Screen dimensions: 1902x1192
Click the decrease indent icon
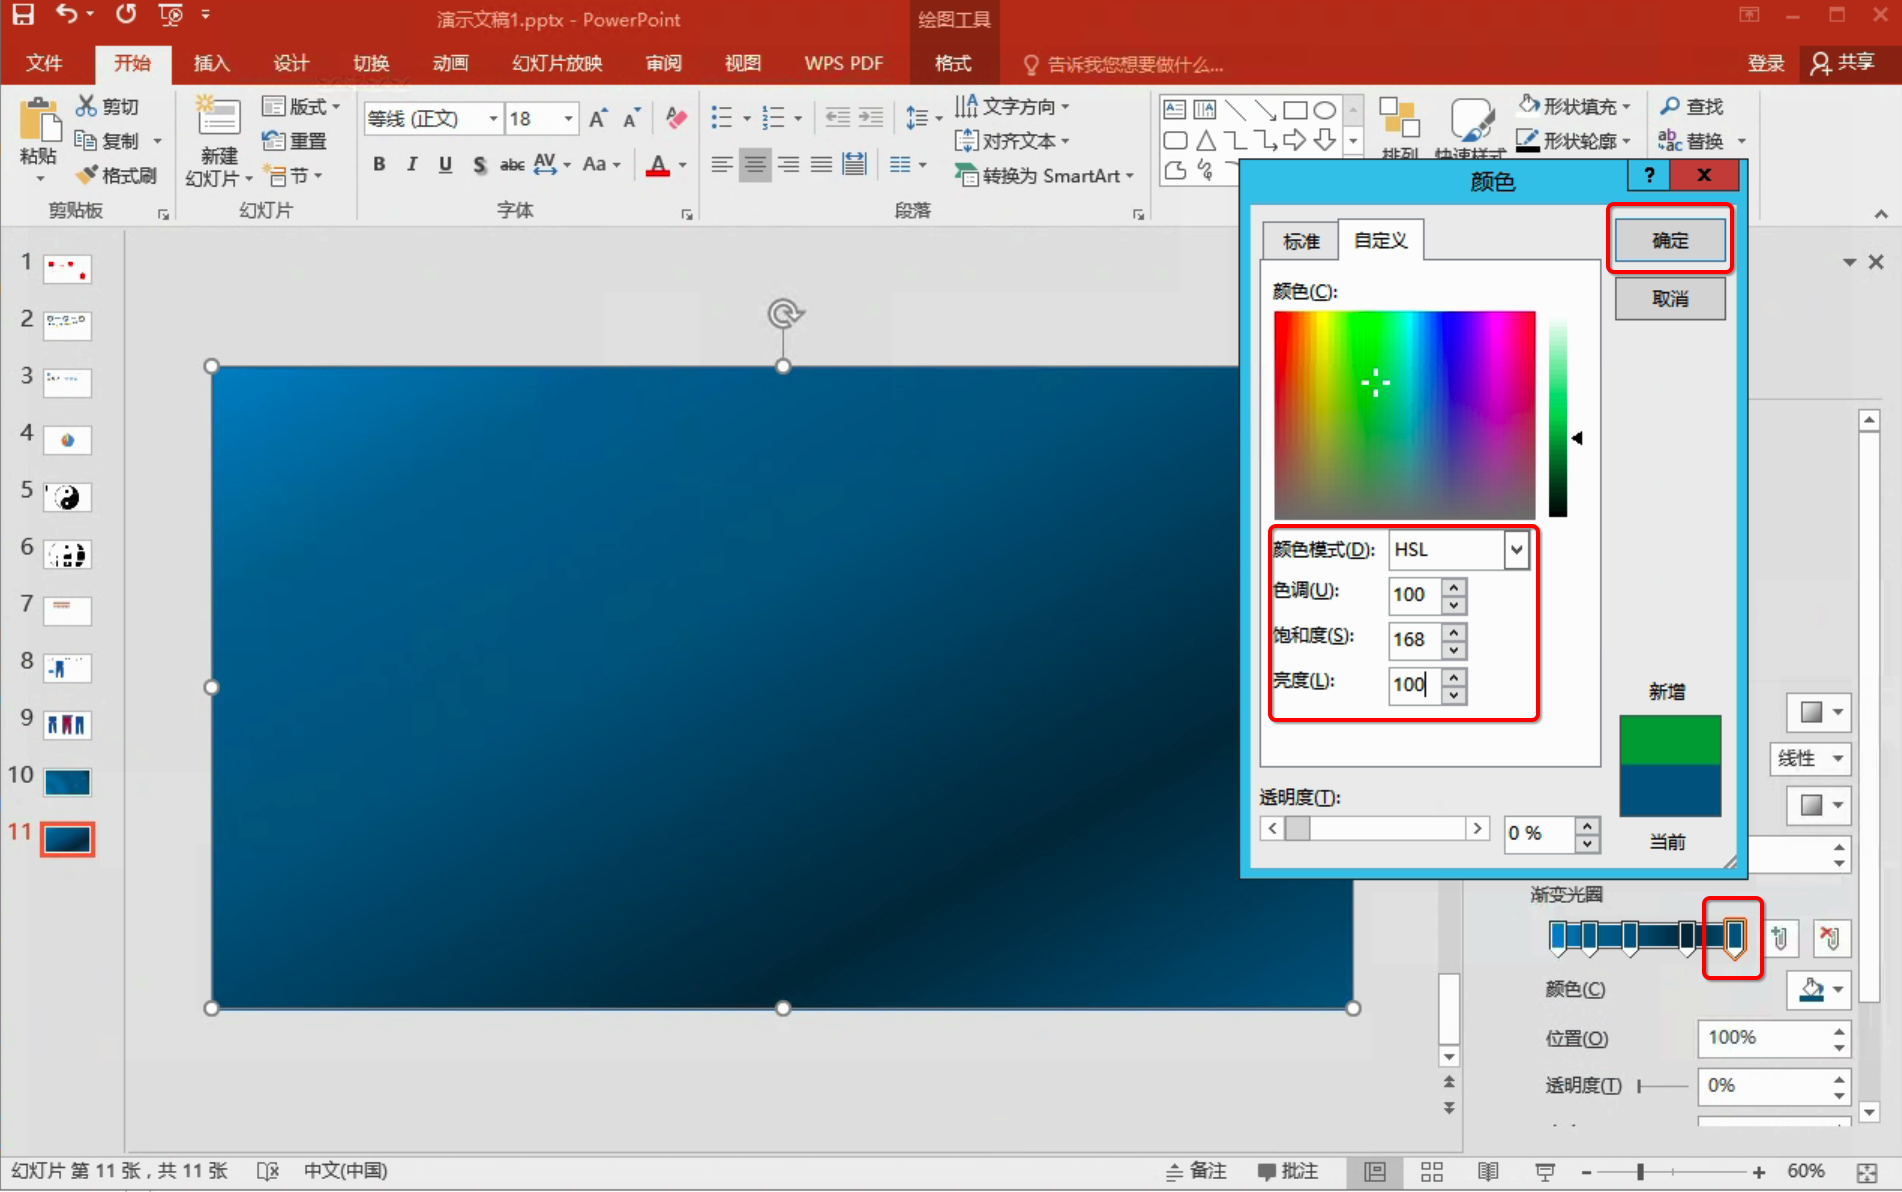click(838, 118)
